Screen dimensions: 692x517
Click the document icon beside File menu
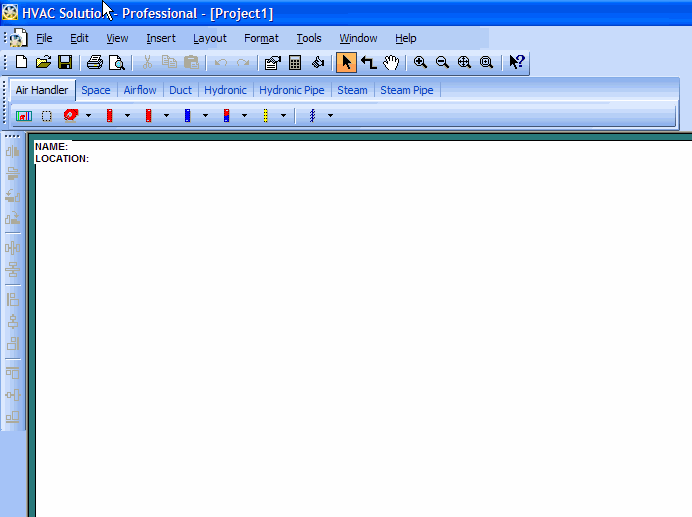tap(19, 38)
